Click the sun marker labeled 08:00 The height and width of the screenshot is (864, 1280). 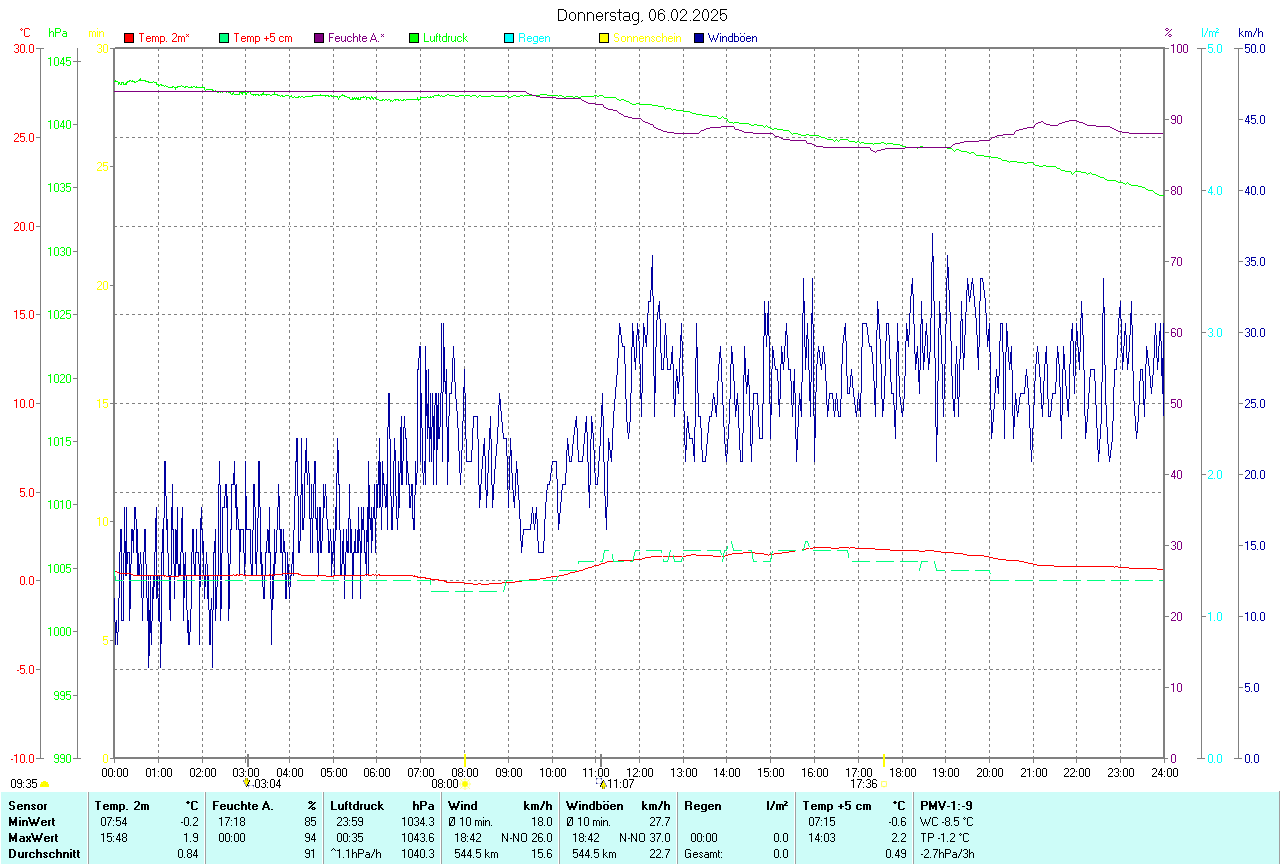coord(465,784)
